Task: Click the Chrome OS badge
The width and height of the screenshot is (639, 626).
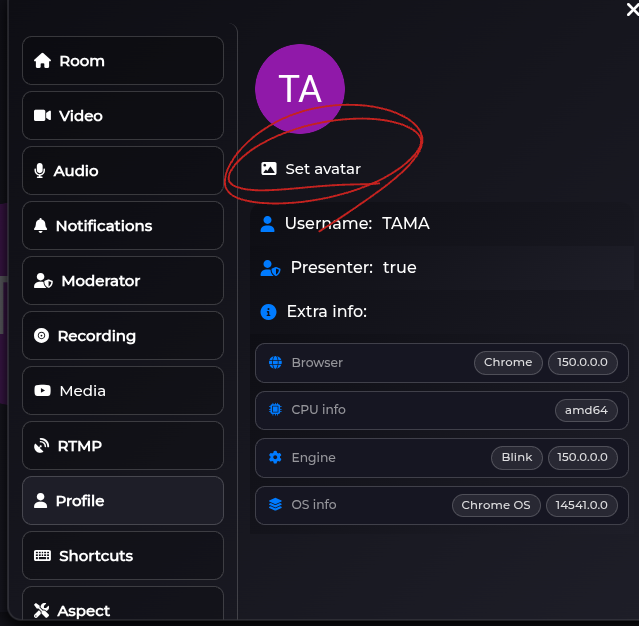Action: point(496,505)
